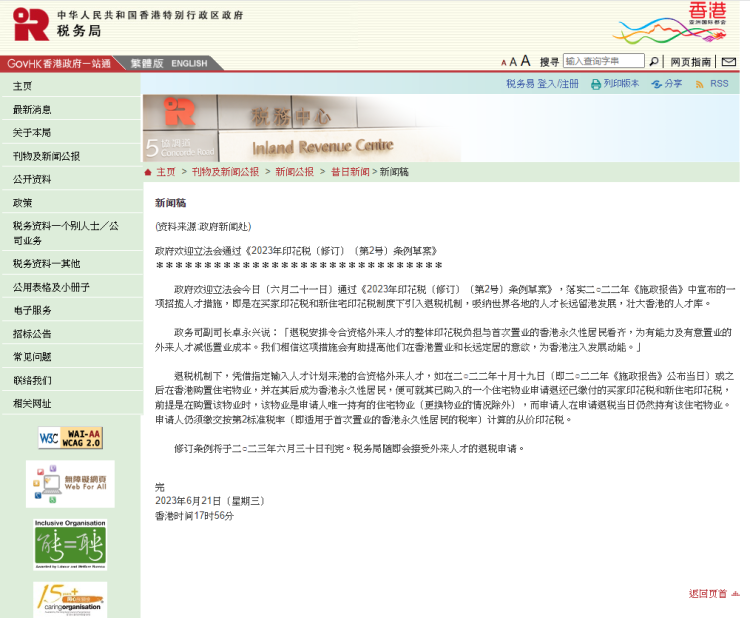Open the W3C WAI-AA WCAG 2.0 badge

point(70,438)
